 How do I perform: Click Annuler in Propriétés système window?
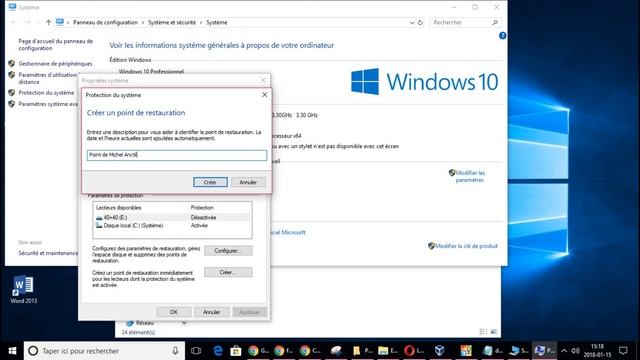click(x=211, y=312)
